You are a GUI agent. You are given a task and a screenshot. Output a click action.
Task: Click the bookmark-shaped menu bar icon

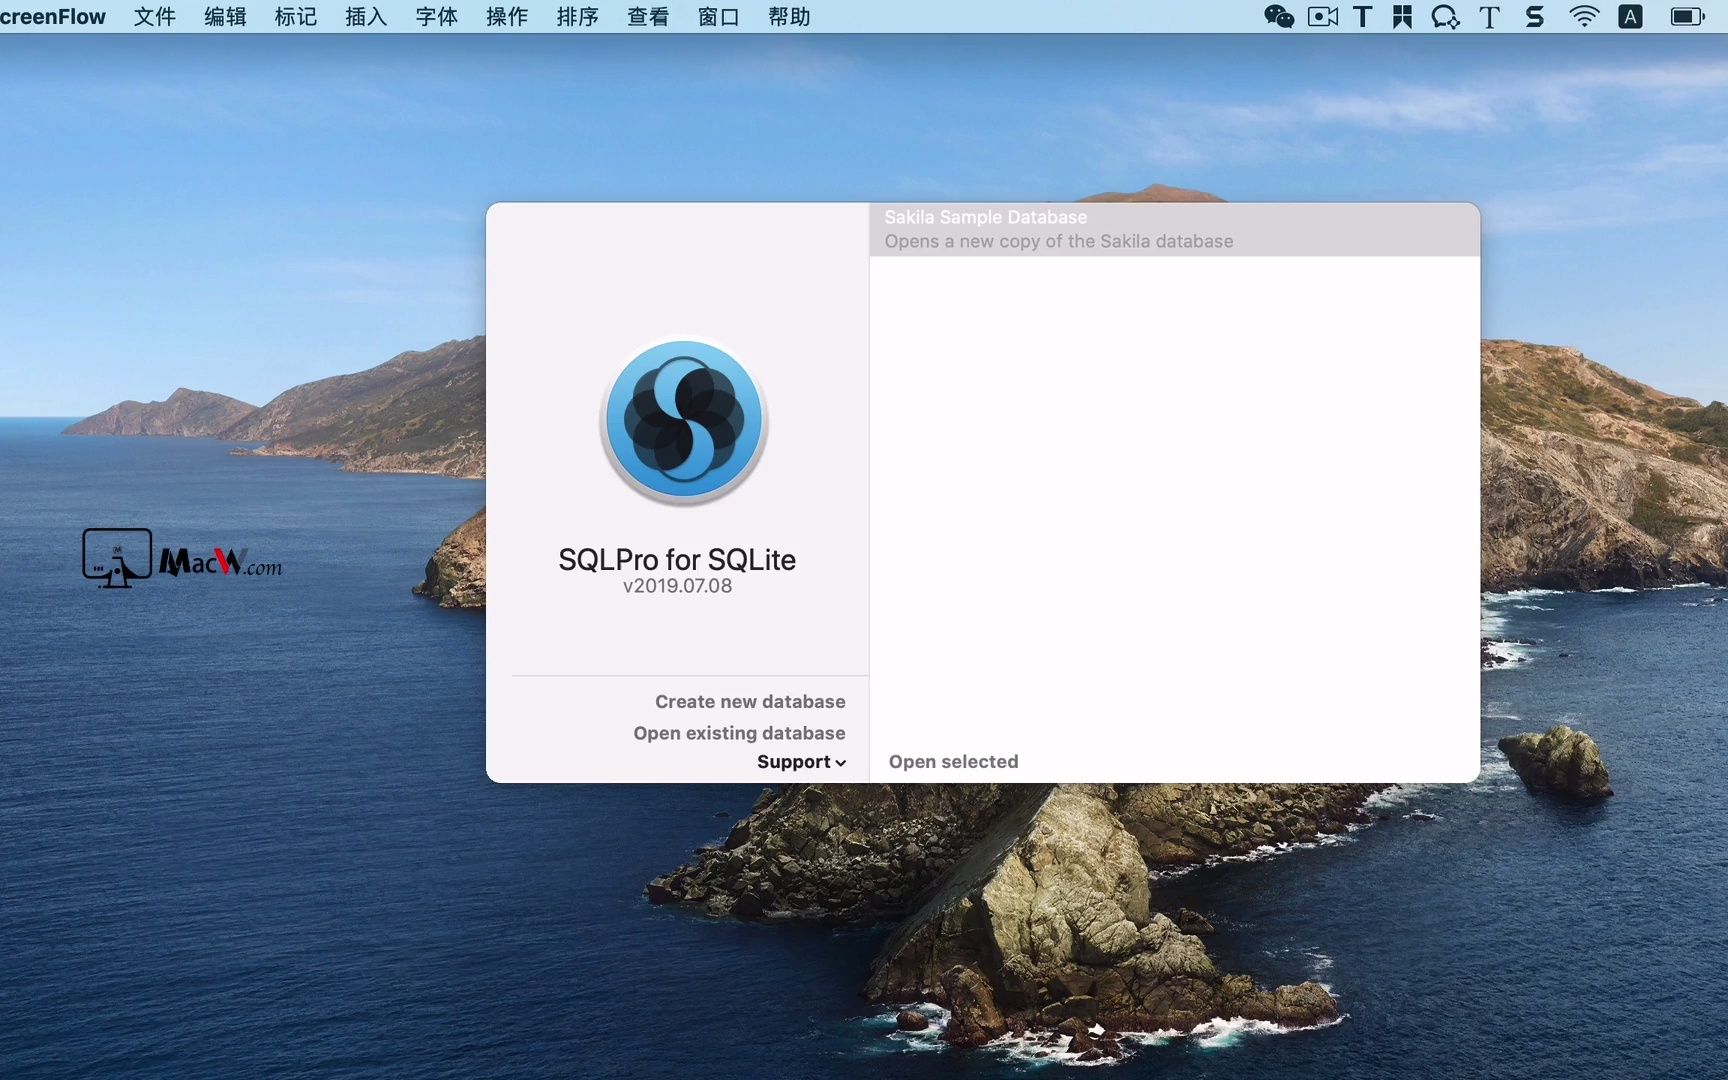click(1402, 17)
